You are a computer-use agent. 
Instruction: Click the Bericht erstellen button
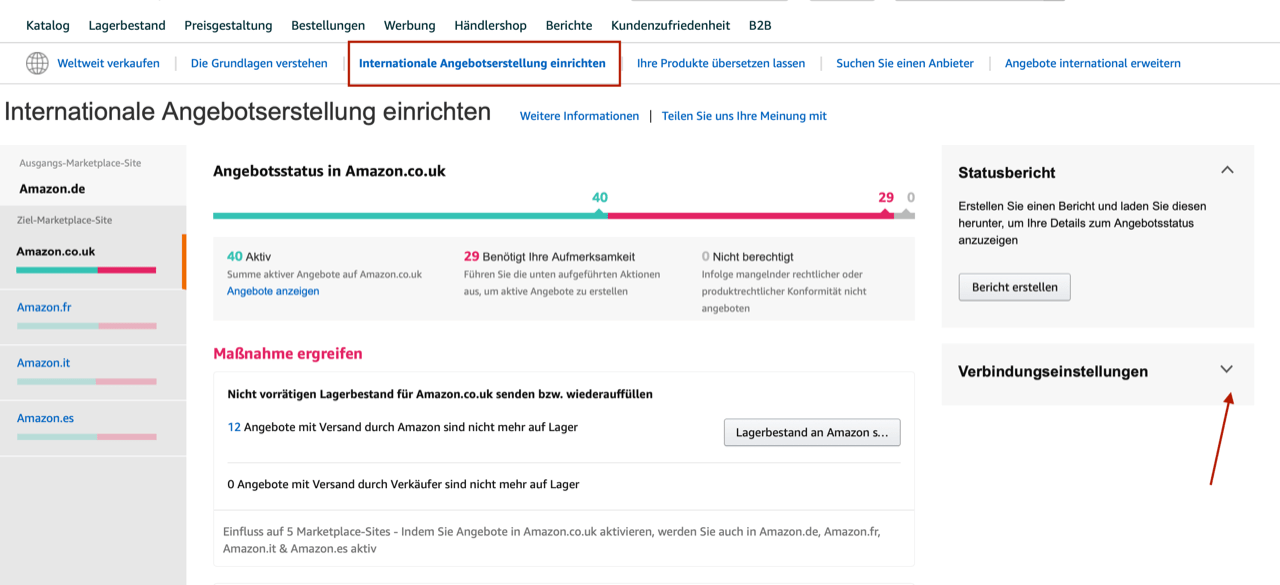click(x=1015, y=287)
